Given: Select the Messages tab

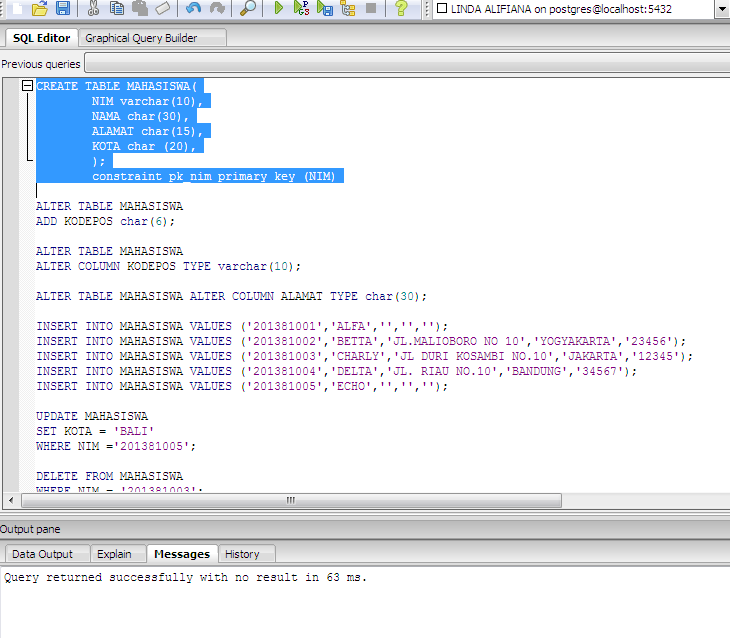Looking at the screenshot, I should point(182,554).
